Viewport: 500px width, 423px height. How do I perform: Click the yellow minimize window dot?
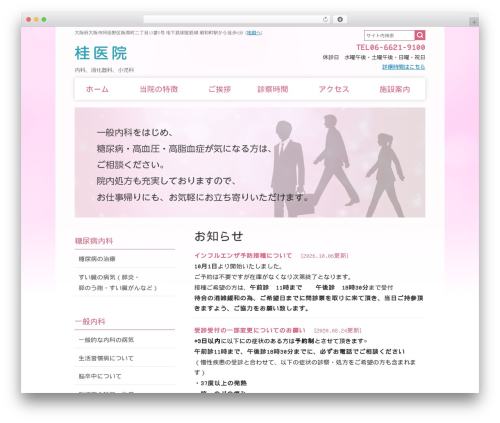click(x=36, y=19)
